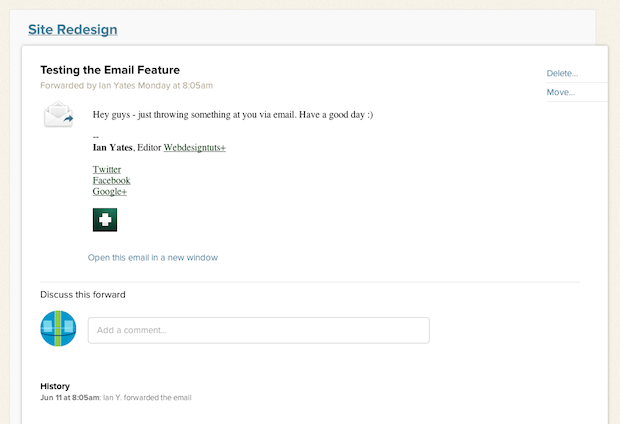Click the Discuss this forward heading
Viewport: 620px width, 424px height.
[83, 295]
